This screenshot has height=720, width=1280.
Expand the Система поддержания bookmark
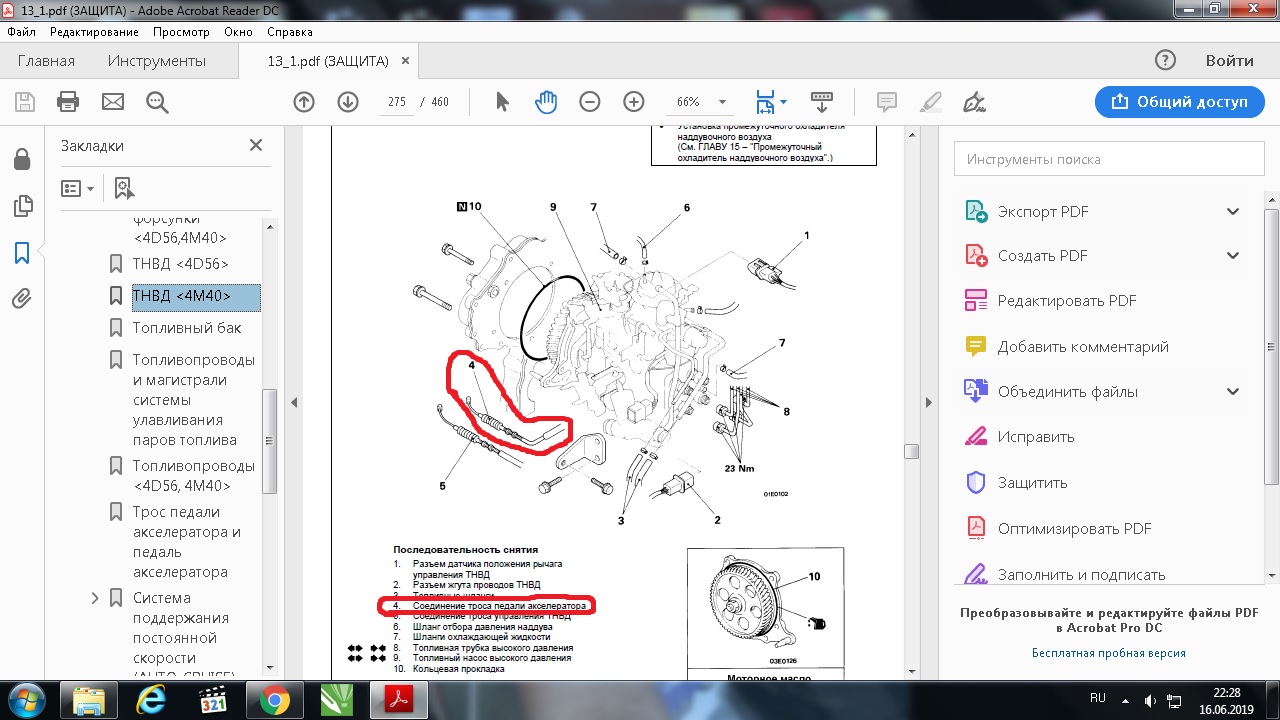(x=96, y=598)
